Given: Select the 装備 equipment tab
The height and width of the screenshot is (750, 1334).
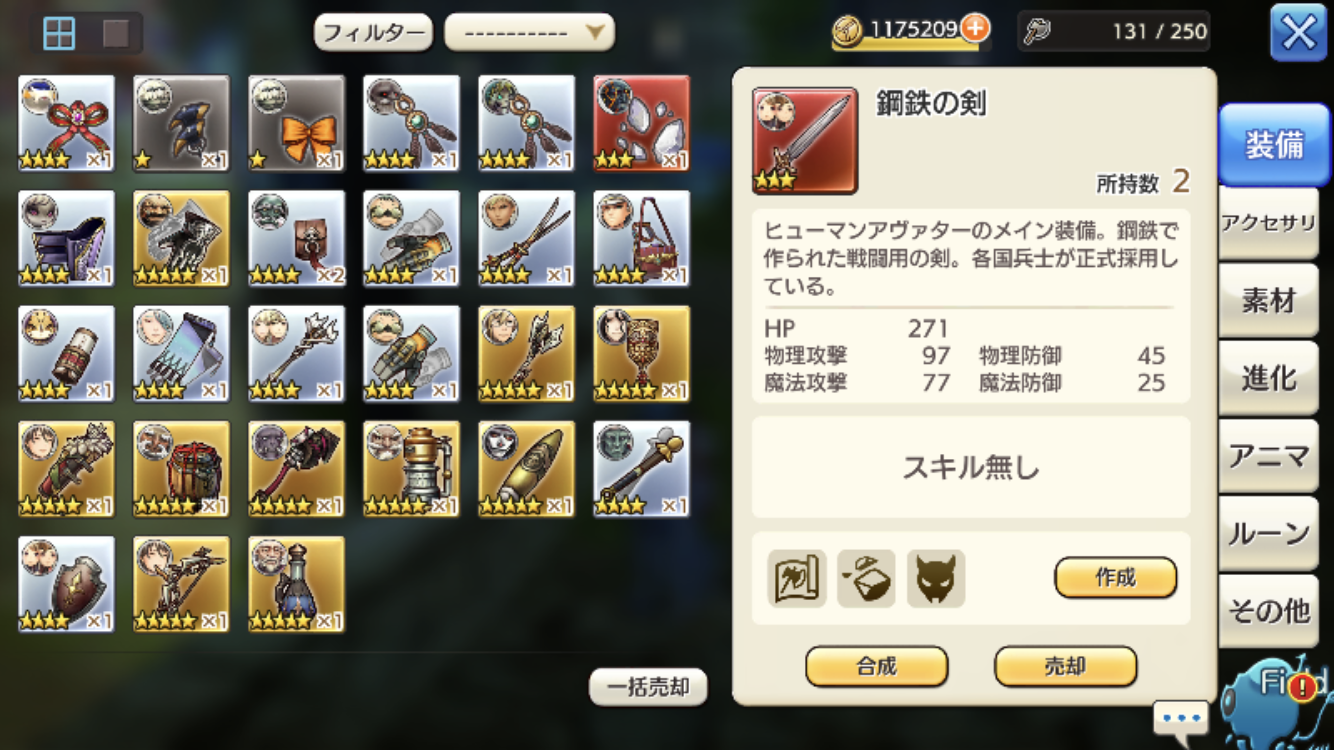Looking at the screenshot, I should coord(1273,145).
